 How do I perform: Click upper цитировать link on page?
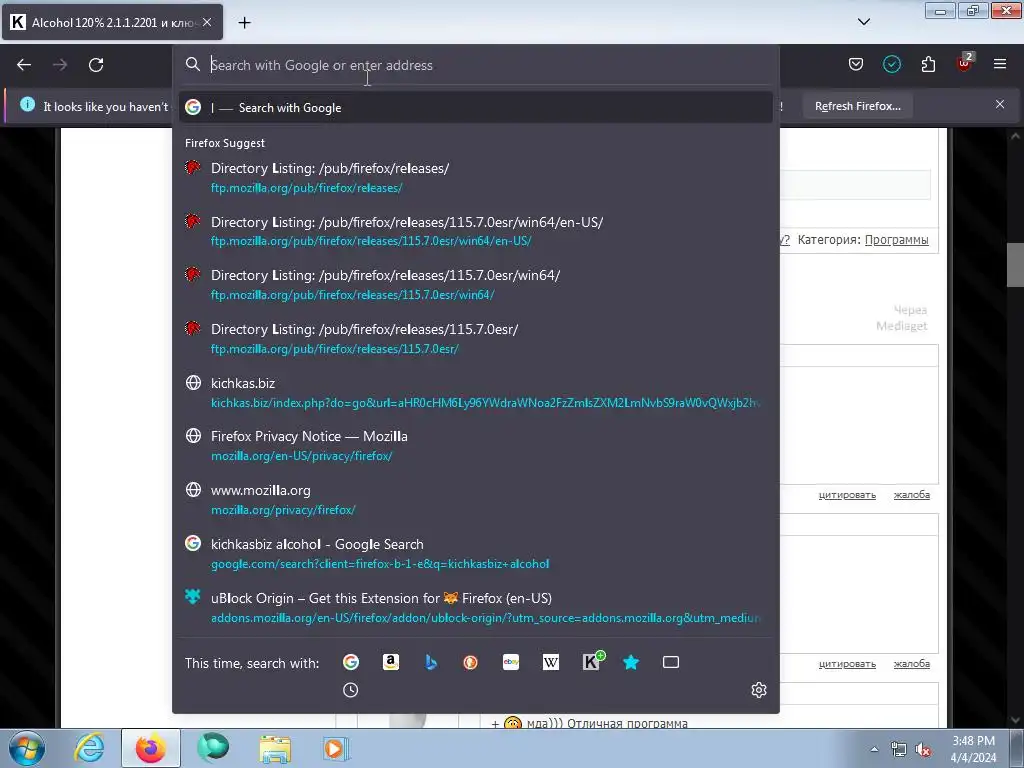847,495
